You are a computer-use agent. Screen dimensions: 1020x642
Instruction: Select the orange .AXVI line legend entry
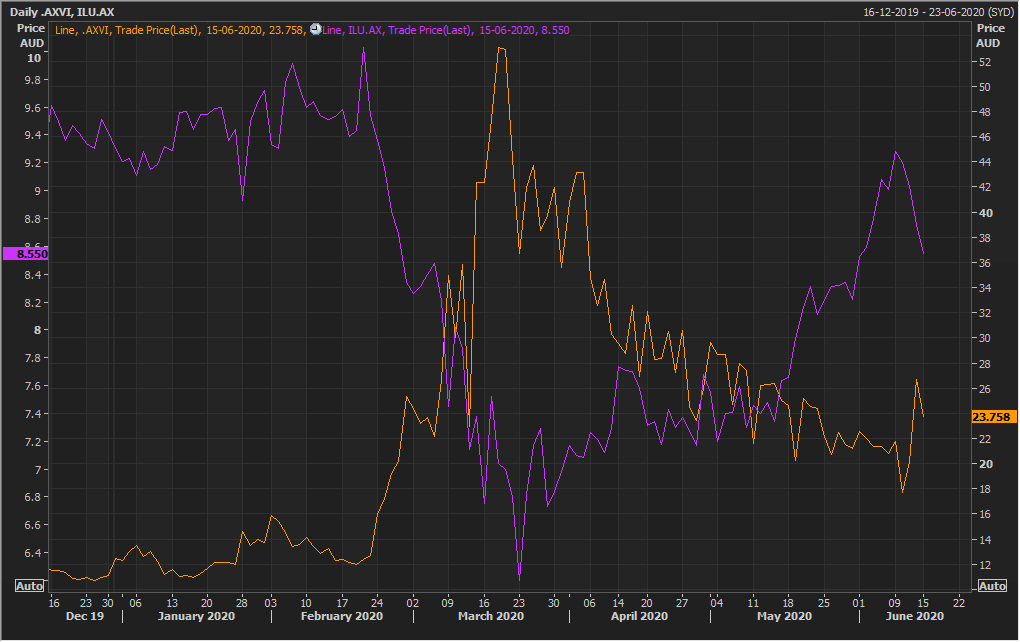click(x=180, y=30)
